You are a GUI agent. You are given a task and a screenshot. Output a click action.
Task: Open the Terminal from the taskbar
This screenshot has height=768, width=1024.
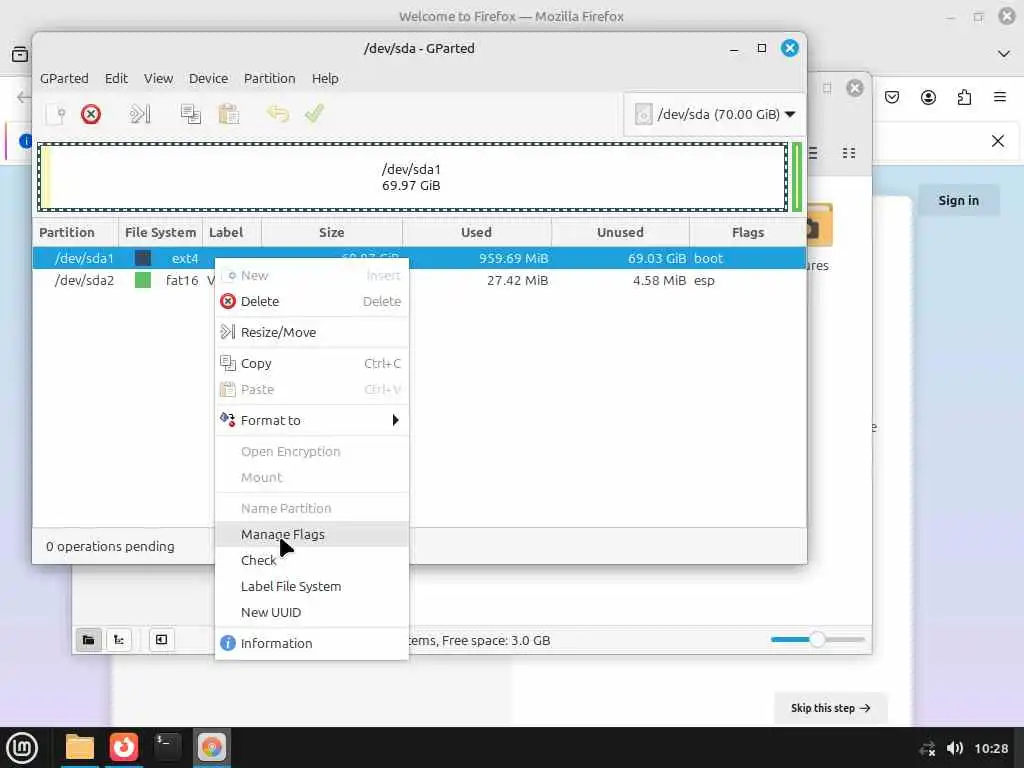click(167, 747)
